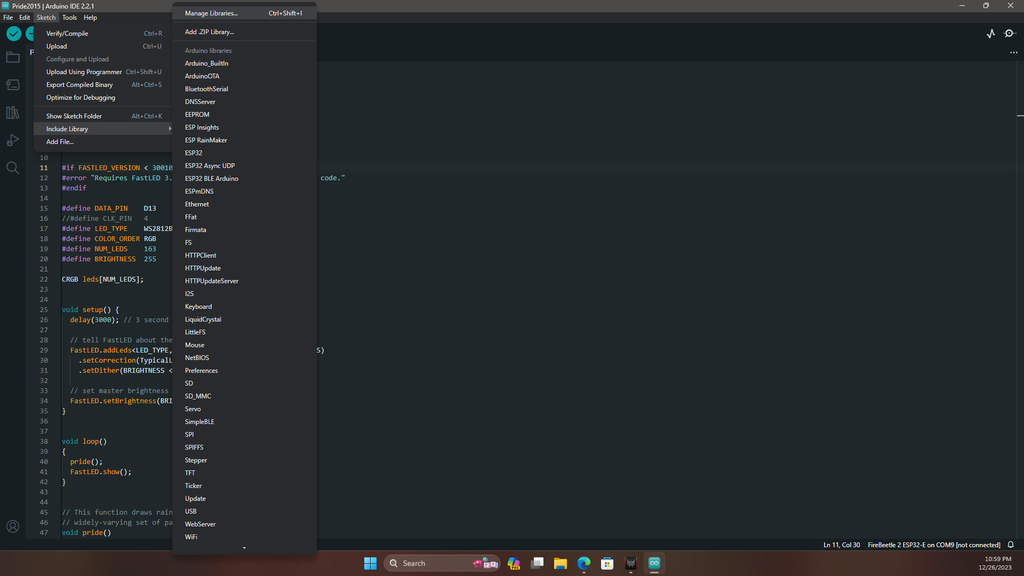The height and width of the screenshot is (576, 1024).
Task: Include the SPIFFS library
Action: pos(244,447)
